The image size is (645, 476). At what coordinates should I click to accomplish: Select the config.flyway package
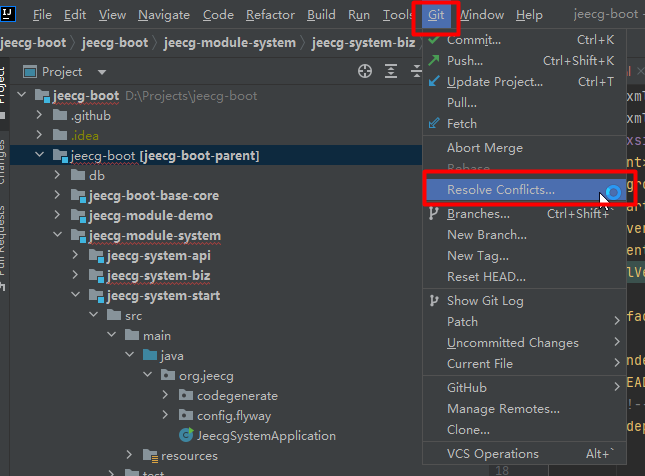[x=234, y=416]
